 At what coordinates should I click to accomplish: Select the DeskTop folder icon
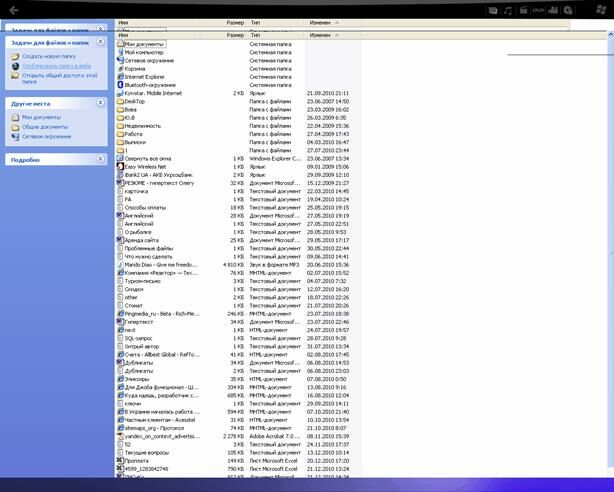tap(120, 101)
